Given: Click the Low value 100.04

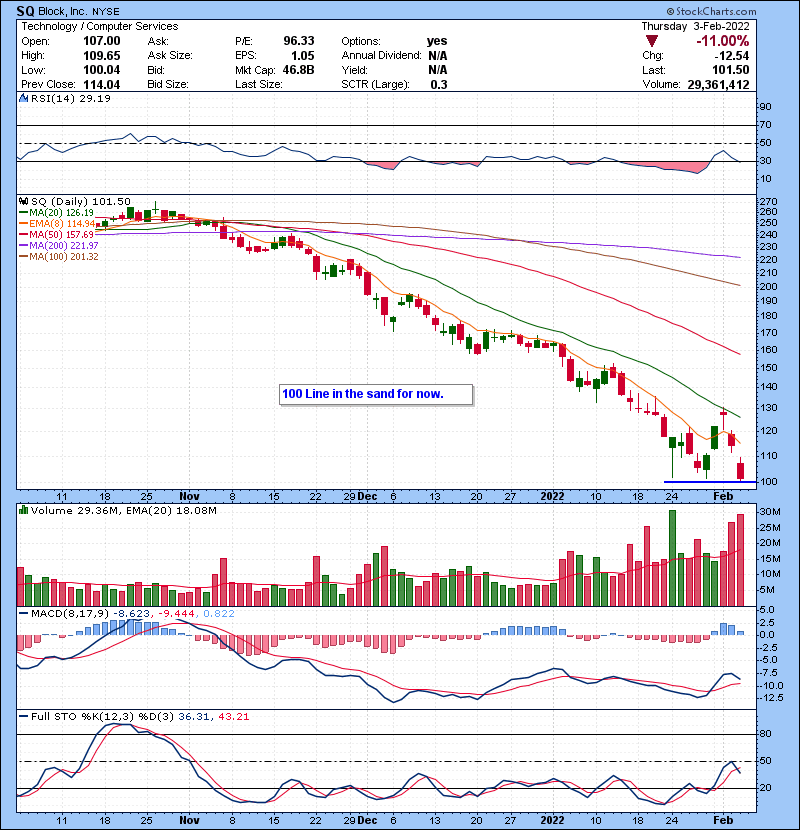Looking at the screenshot, I should coord(102,70).
